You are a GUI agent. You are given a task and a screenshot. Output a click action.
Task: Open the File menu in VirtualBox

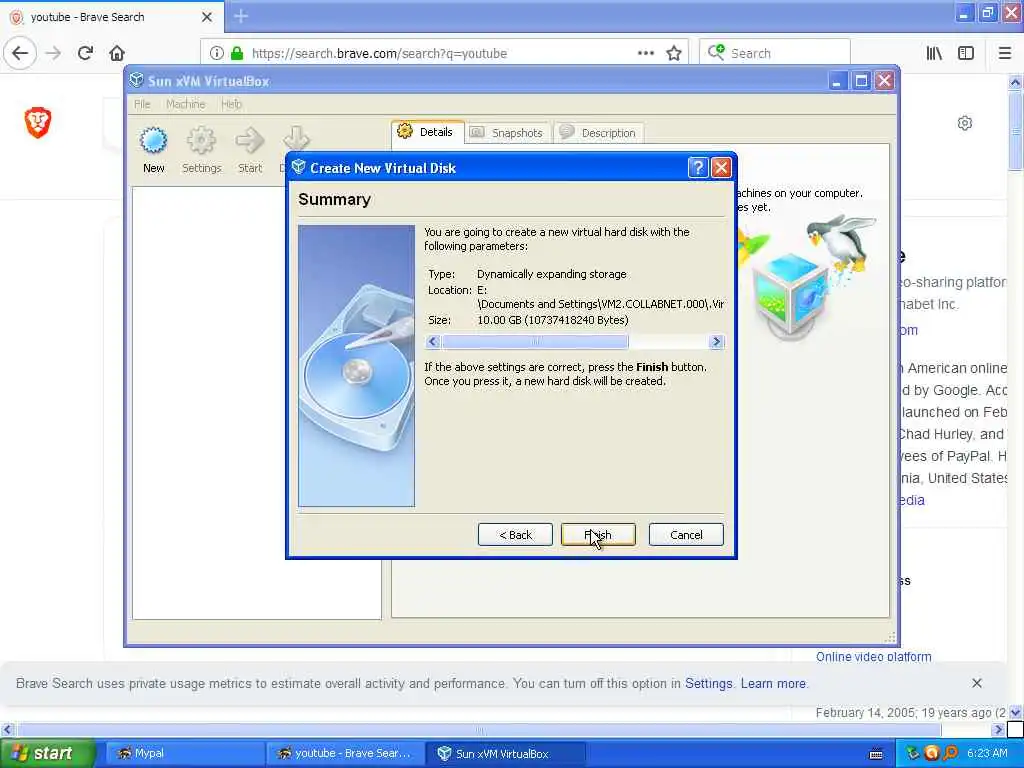point(142,104)
